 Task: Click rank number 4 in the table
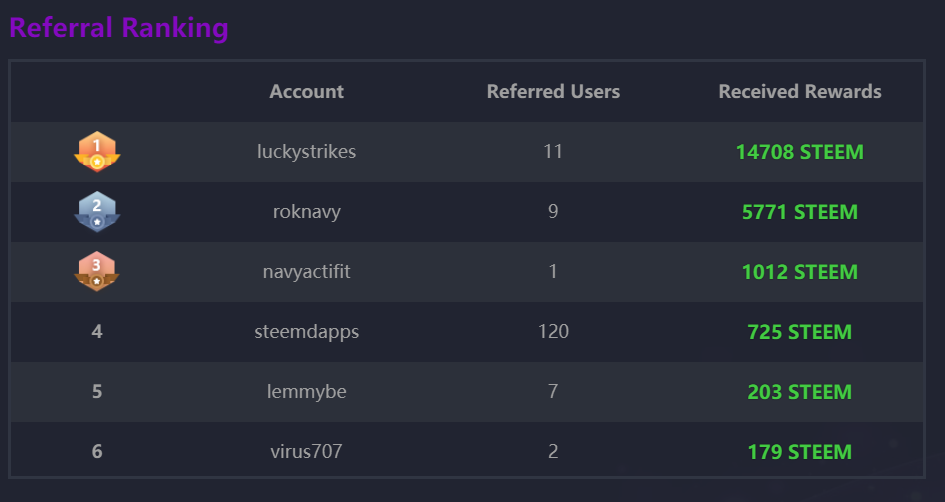pyautogui.click(x=97, y=332)
